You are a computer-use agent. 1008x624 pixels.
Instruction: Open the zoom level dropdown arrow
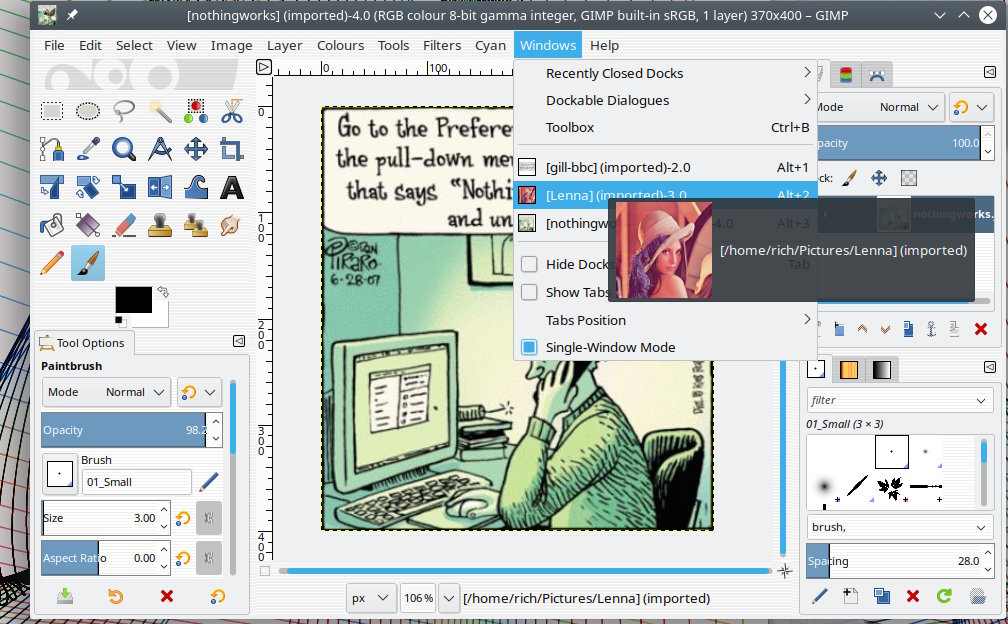(x=449, y=598)
